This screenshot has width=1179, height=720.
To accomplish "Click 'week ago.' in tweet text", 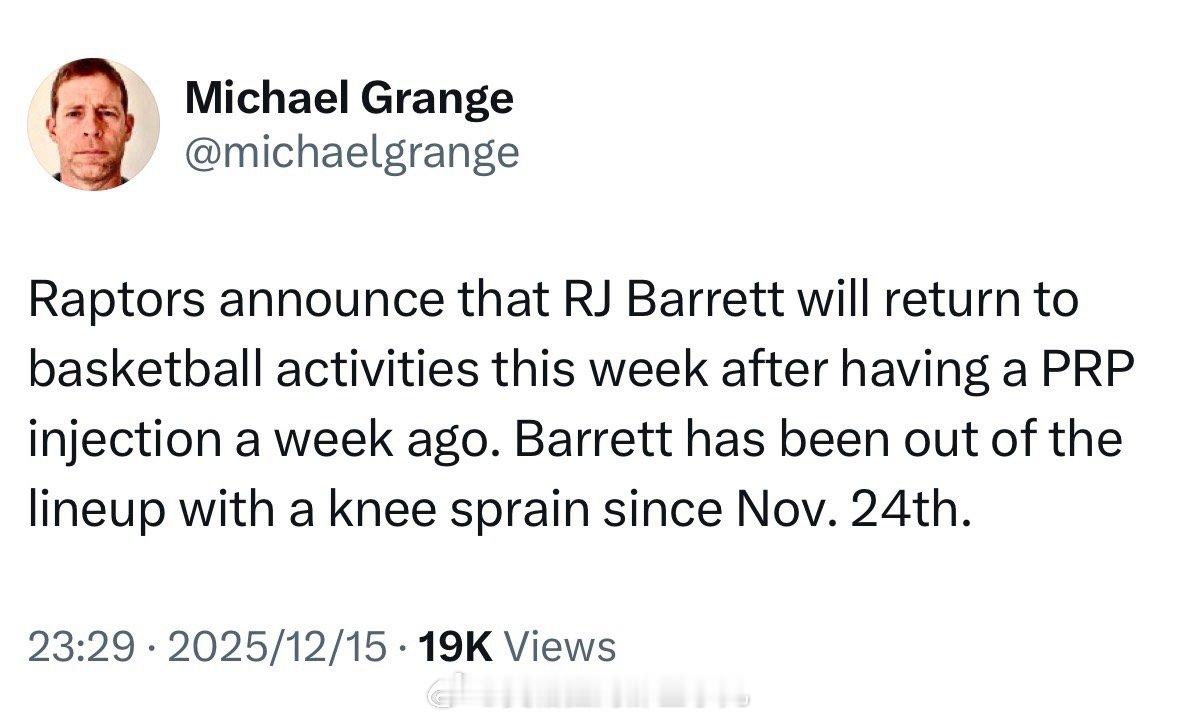I will (x=389, y=440).
